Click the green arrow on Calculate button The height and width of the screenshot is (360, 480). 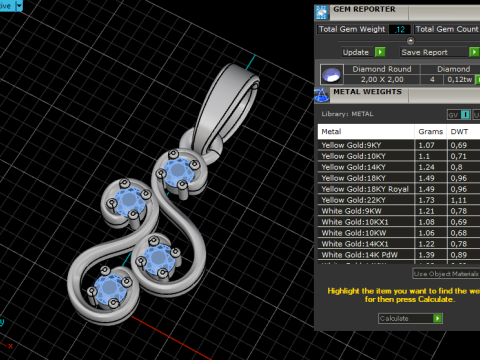tap(438, 318)
